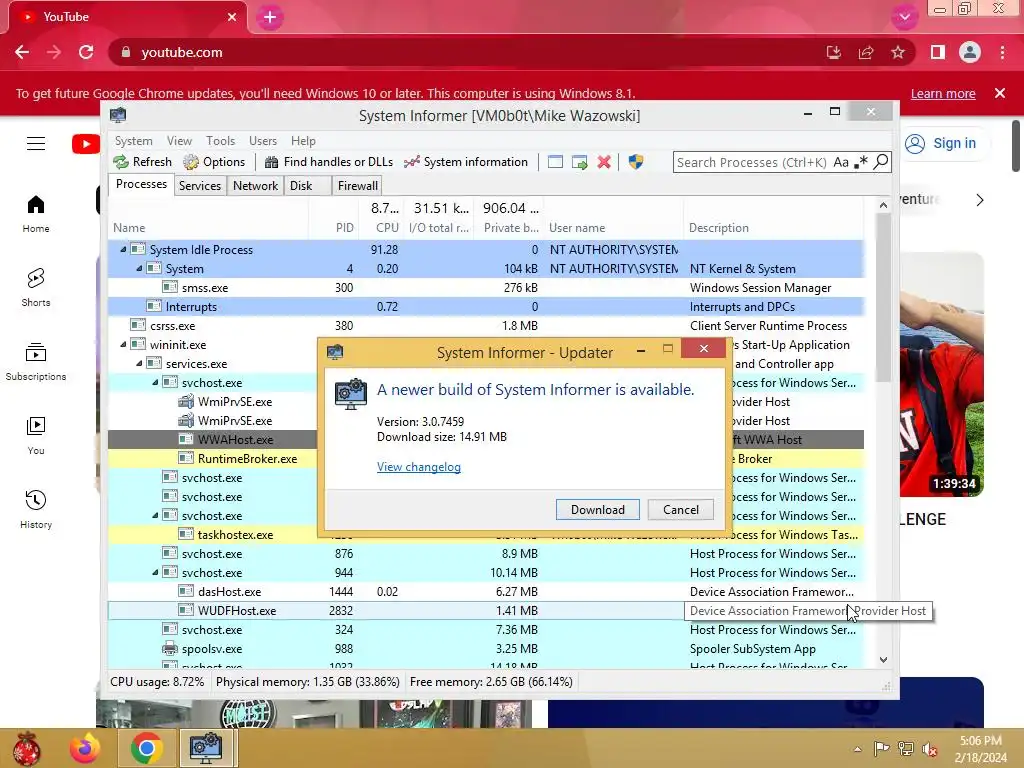Screen dimensions: 1024x768
Task: Collapse svchost.exe node above WmiPrvSE.exe
Action: pos(155,382)
